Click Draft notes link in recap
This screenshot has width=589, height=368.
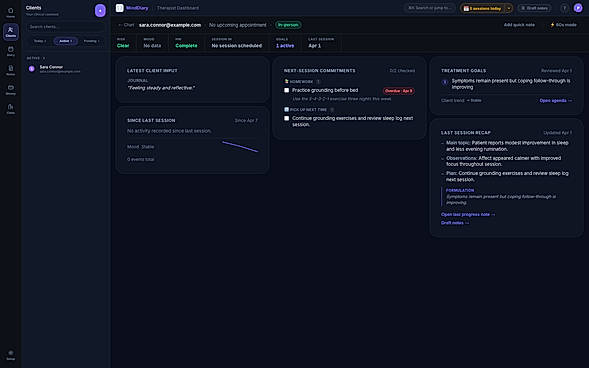[x=455, y=223]
